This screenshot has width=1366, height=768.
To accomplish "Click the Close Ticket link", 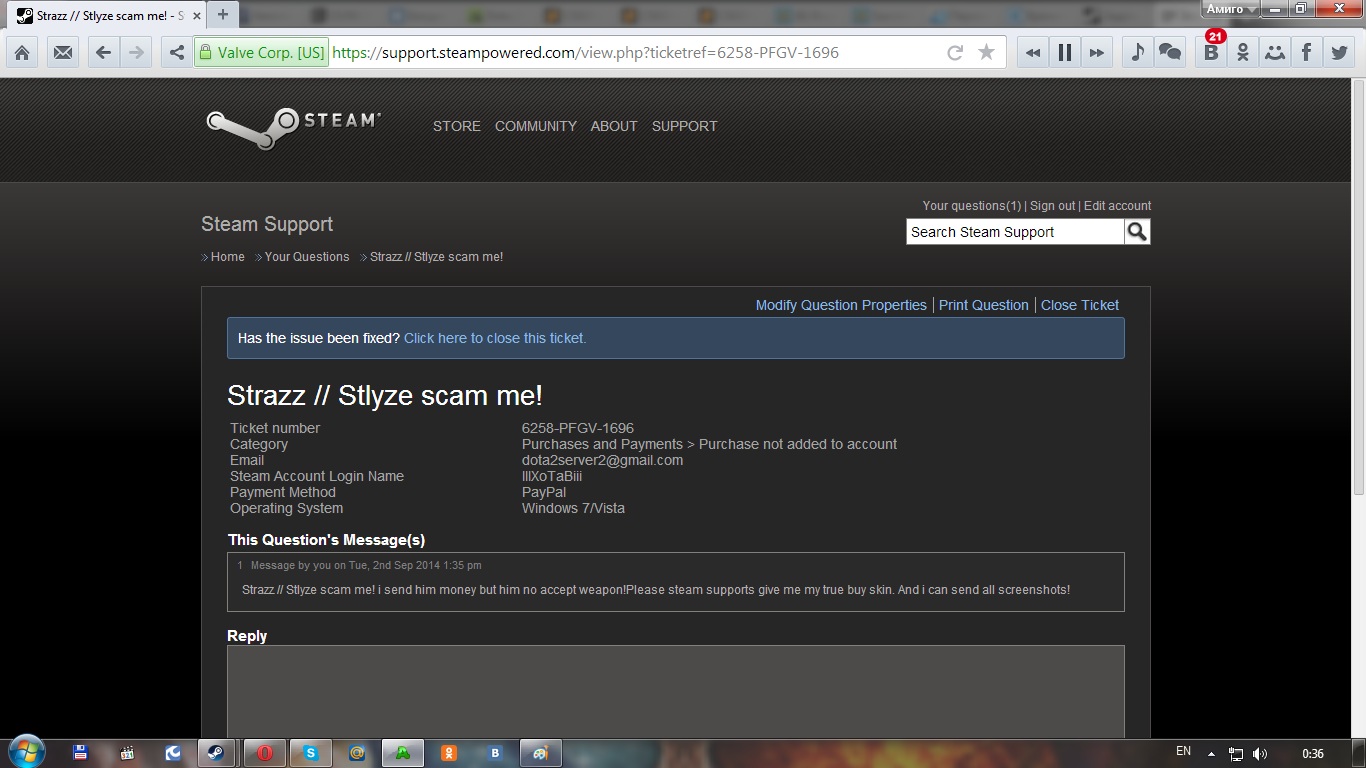I will [x=1080, y=305].
